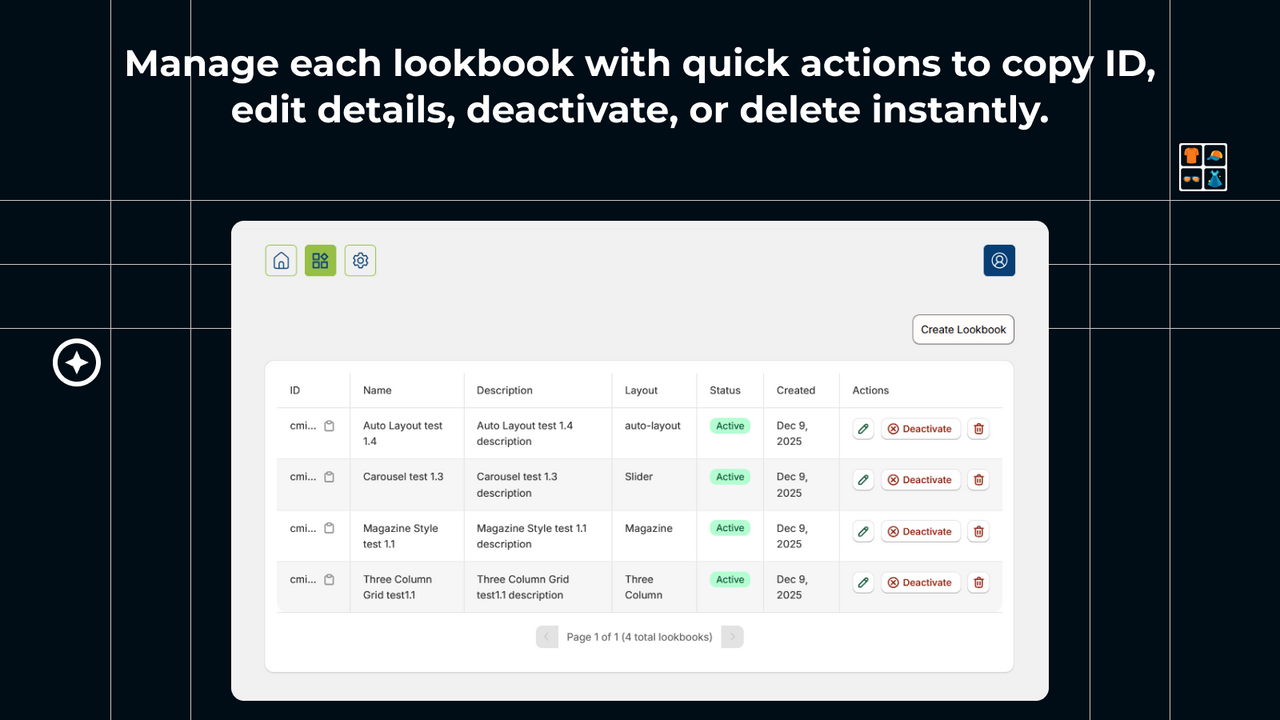1280x720 pixels.
Task: Click 'Page 1 of 1 (4 total lookbooks)' text
Action: [x=639, y=637]
